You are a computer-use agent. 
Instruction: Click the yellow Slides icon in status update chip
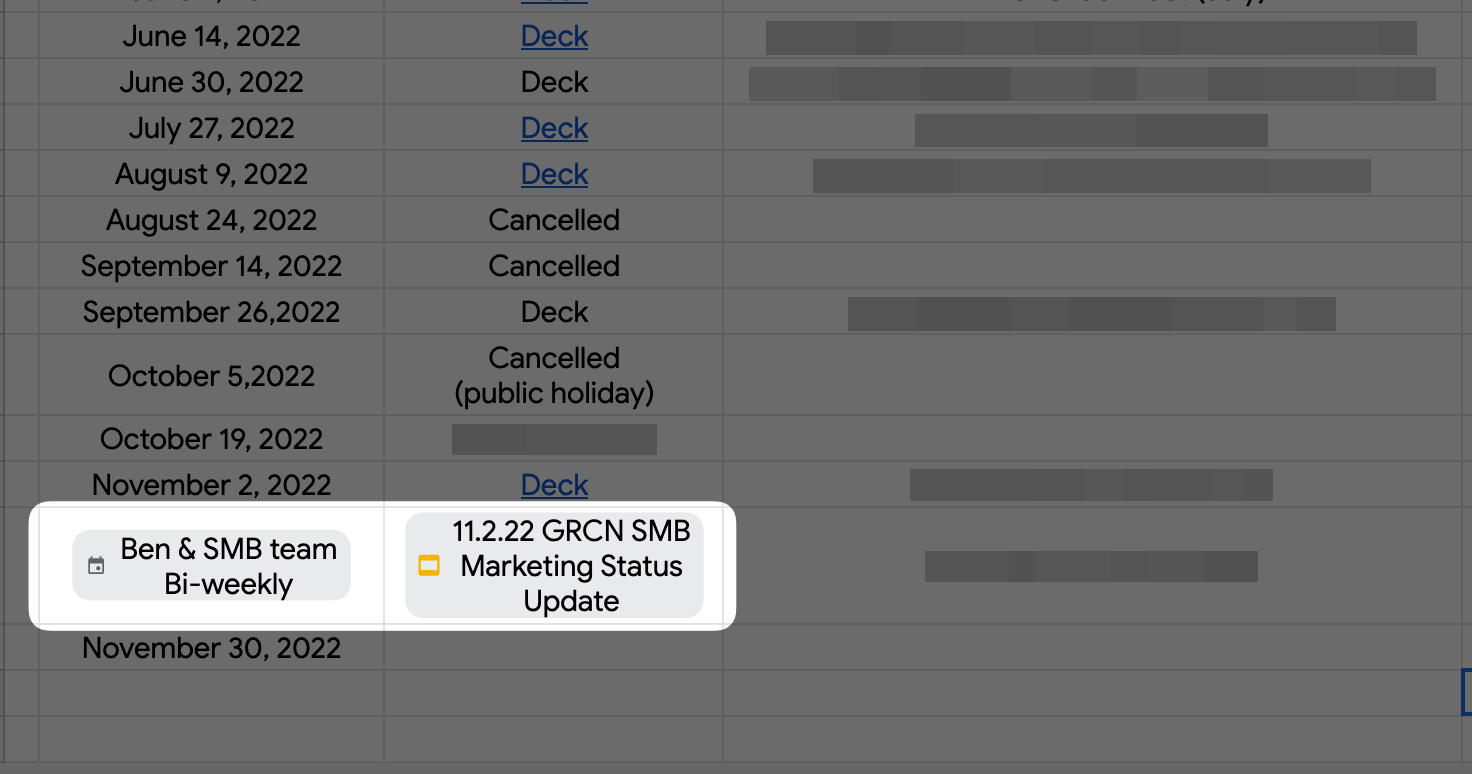point(429,566)
